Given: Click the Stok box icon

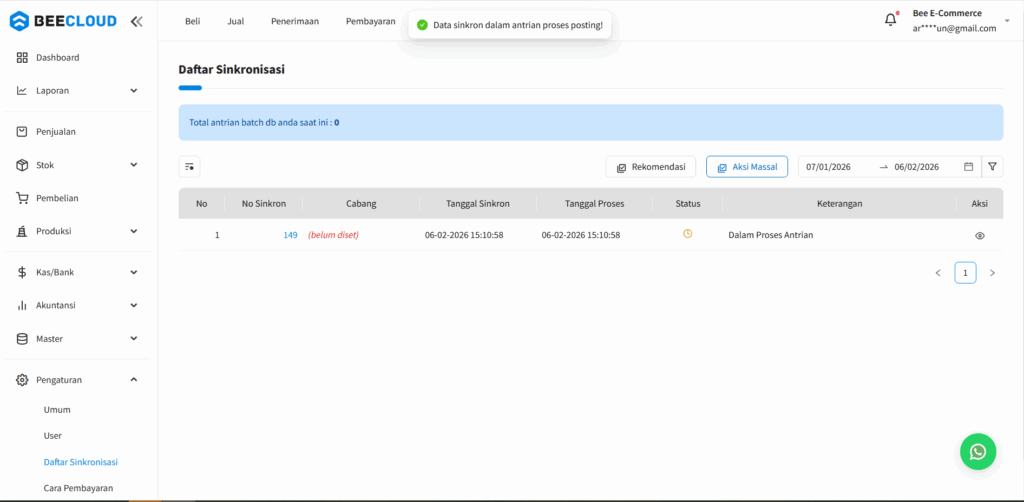Looking at the screenshot, I should click(22, 165).
